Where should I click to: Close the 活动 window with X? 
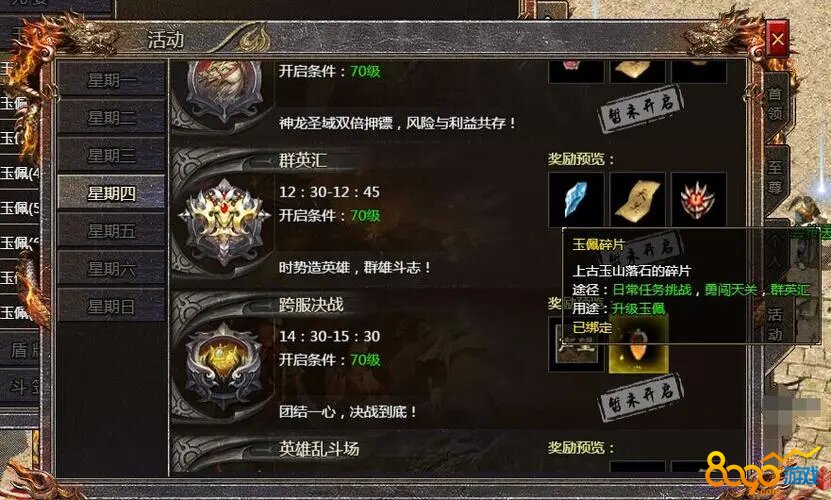click(x=777, y=39)
